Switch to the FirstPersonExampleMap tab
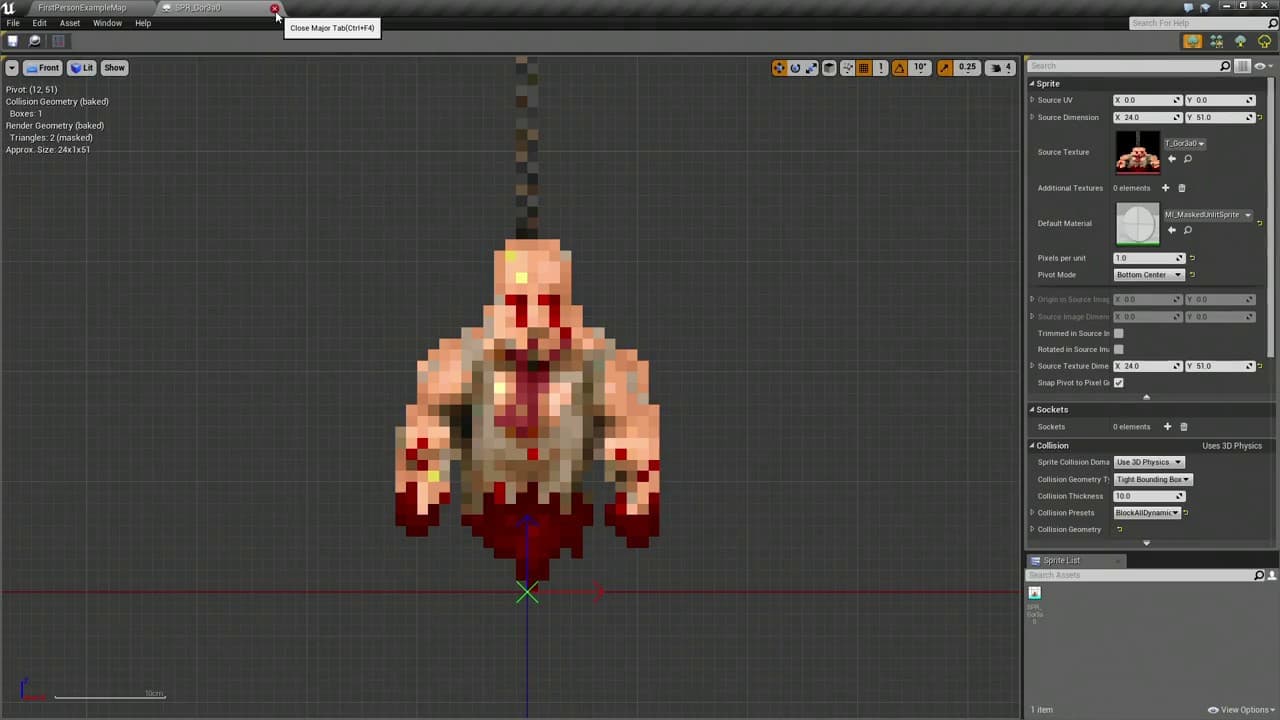1280x720 pixels. click(82, 7)
